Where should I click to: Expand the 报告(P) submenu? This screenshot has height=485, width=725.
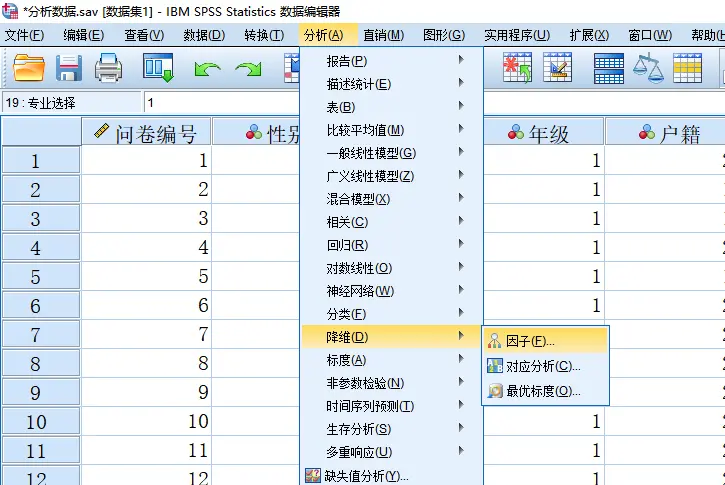coord(391,61)
